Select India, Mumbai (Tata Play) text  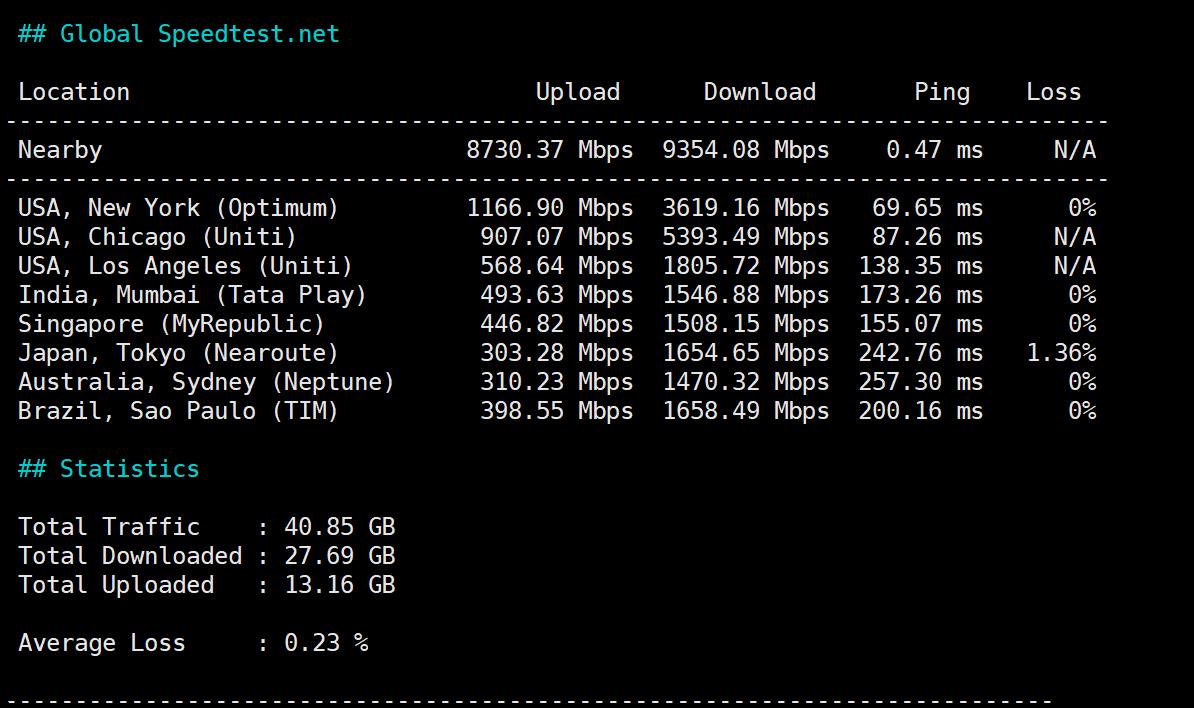[x=192, y=295]
